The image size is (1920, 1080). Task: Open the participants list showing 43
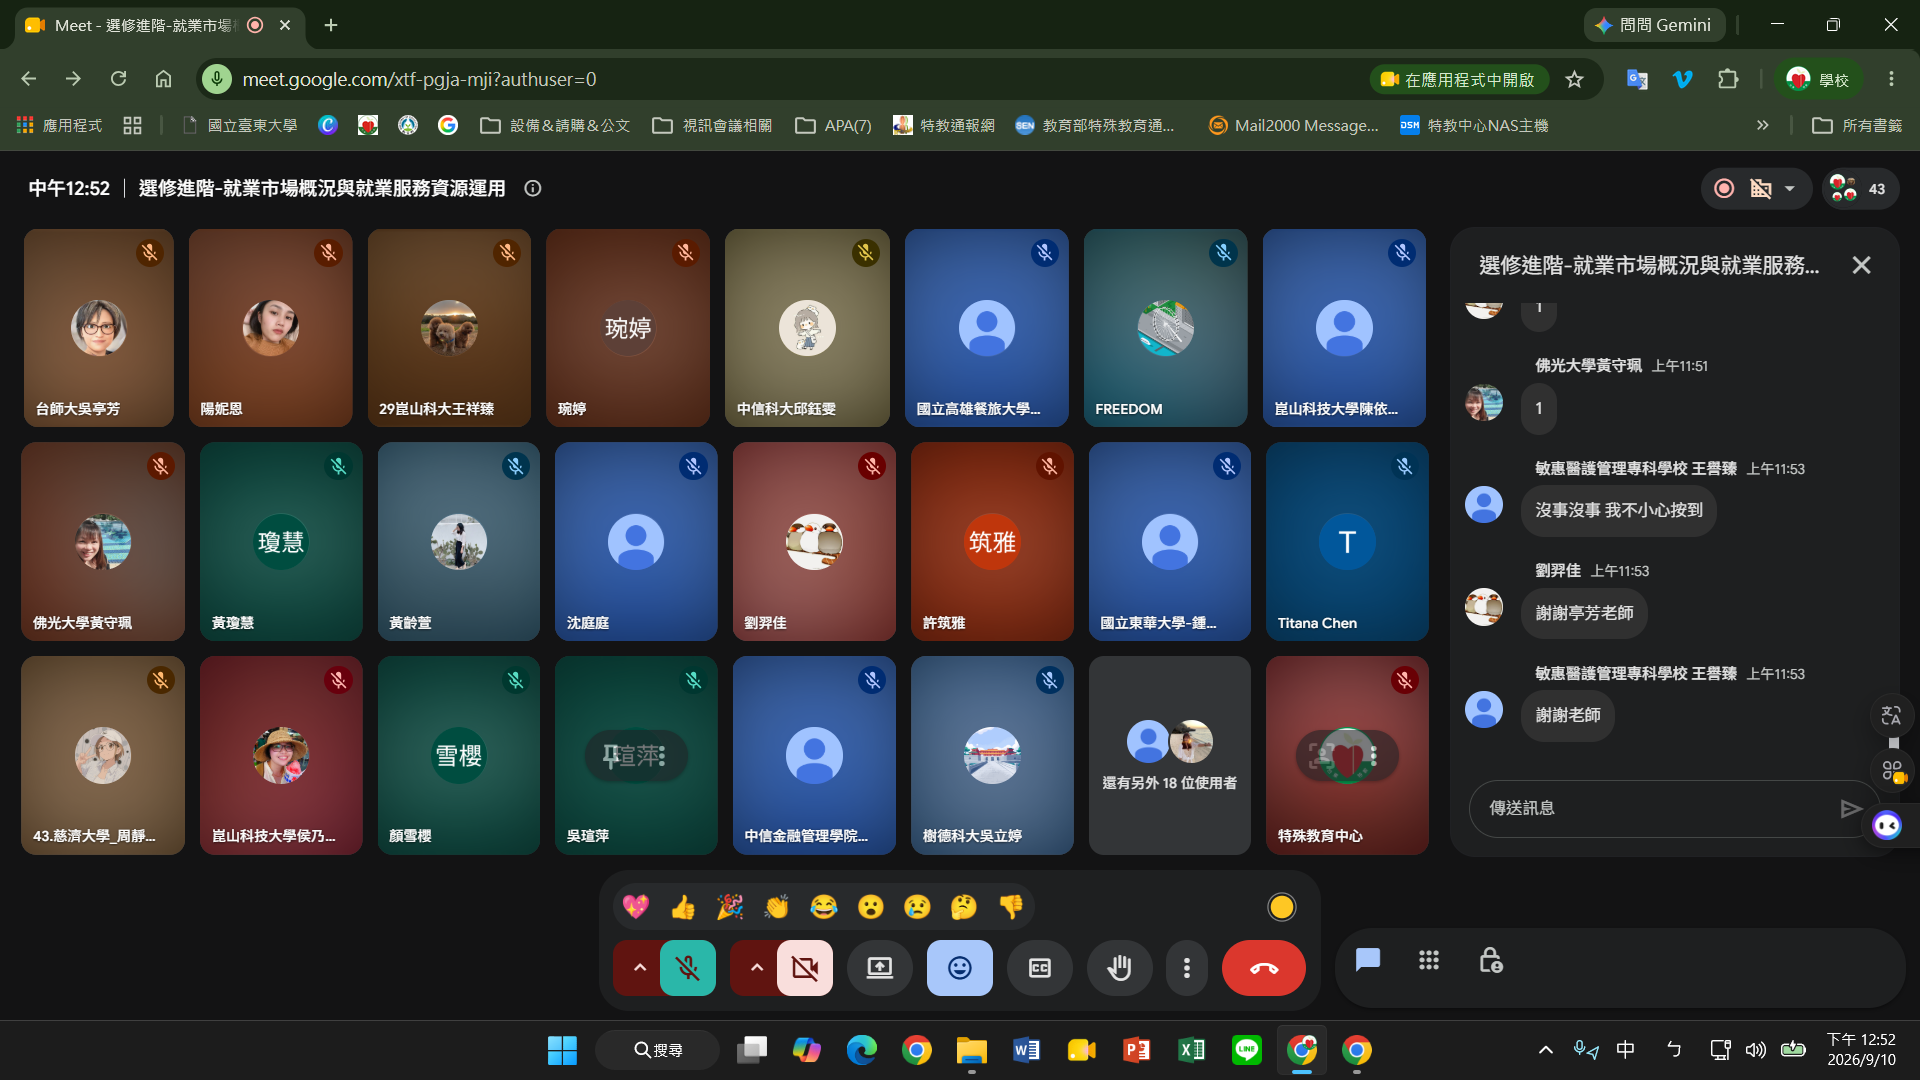click(x=1859, y=188)
